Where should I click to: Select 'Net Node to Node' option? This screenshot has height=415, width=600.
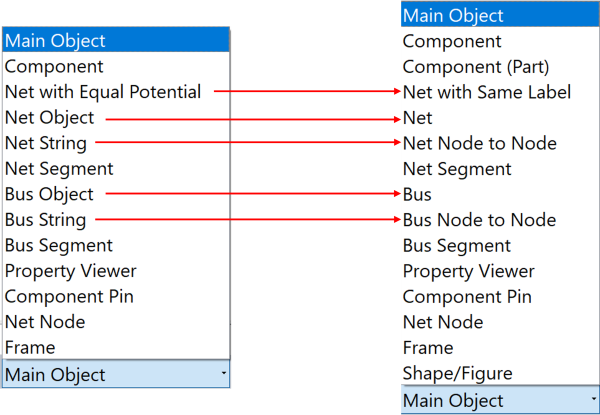point(480,143)
